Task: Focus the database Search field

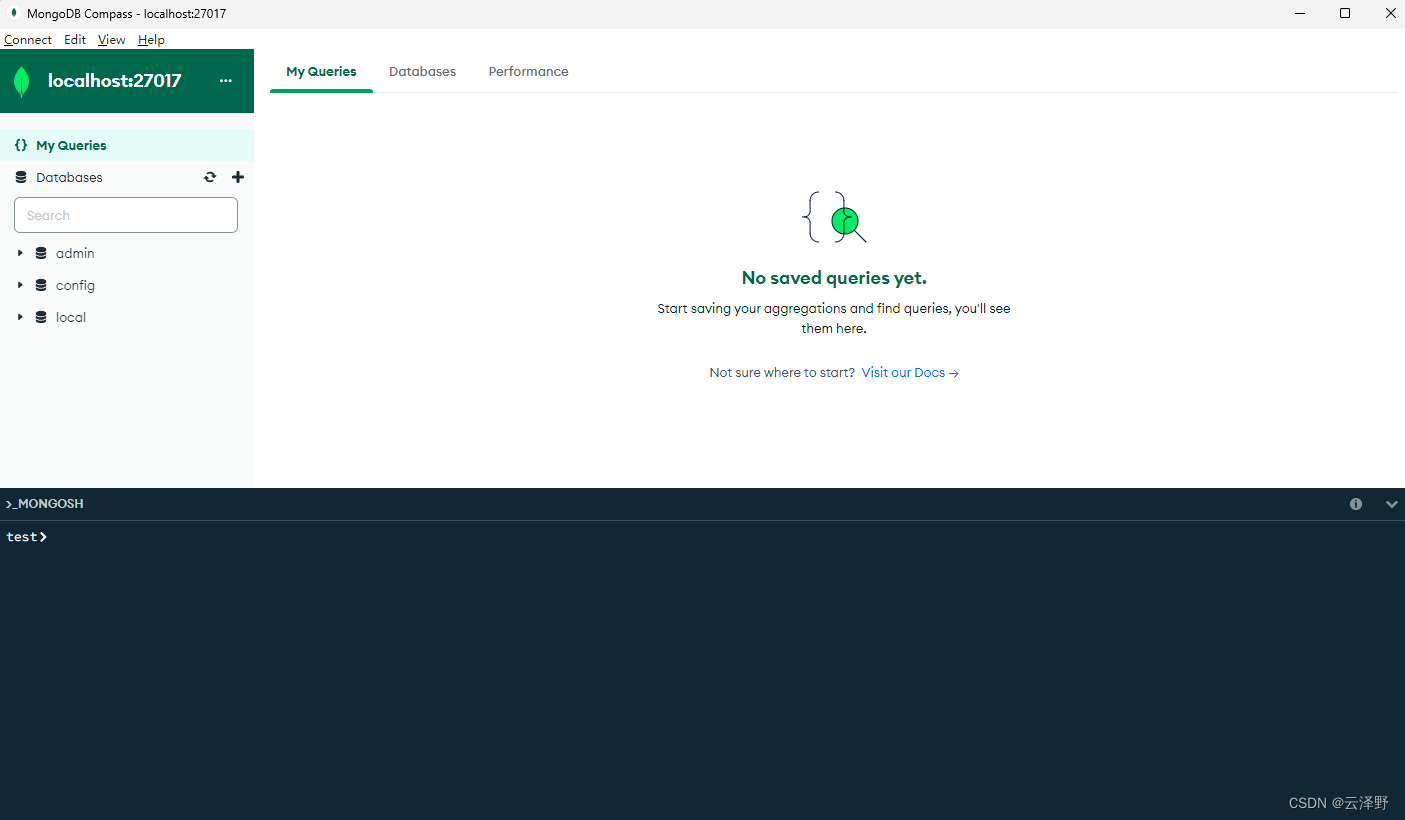Action: [x=126, y=215]
